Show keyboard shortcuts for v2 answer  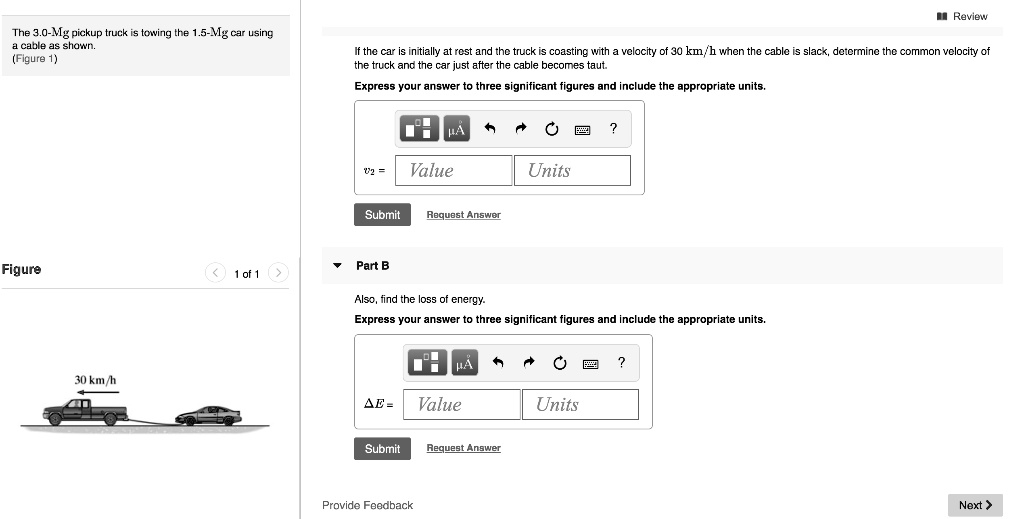[582, 129]
